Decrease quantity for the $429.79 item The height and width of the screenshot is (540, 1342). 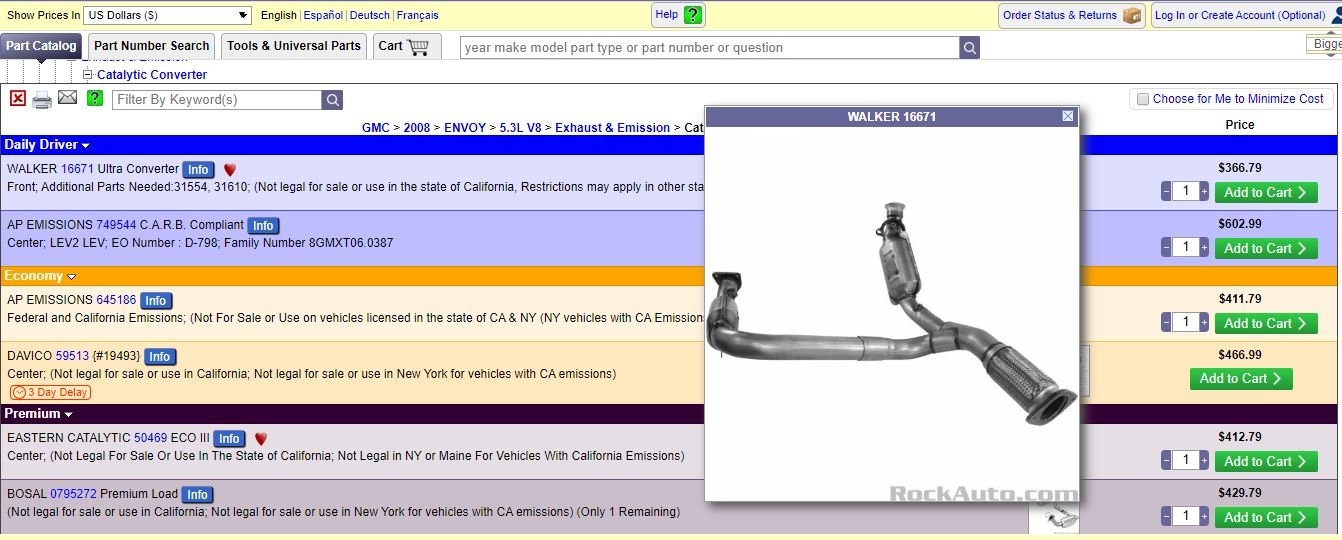(1166, 517)
